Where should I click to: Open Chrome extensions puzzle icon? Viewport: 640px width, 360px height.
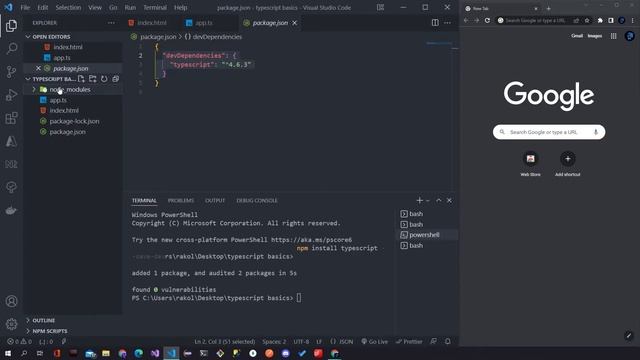tap(600, 20)
